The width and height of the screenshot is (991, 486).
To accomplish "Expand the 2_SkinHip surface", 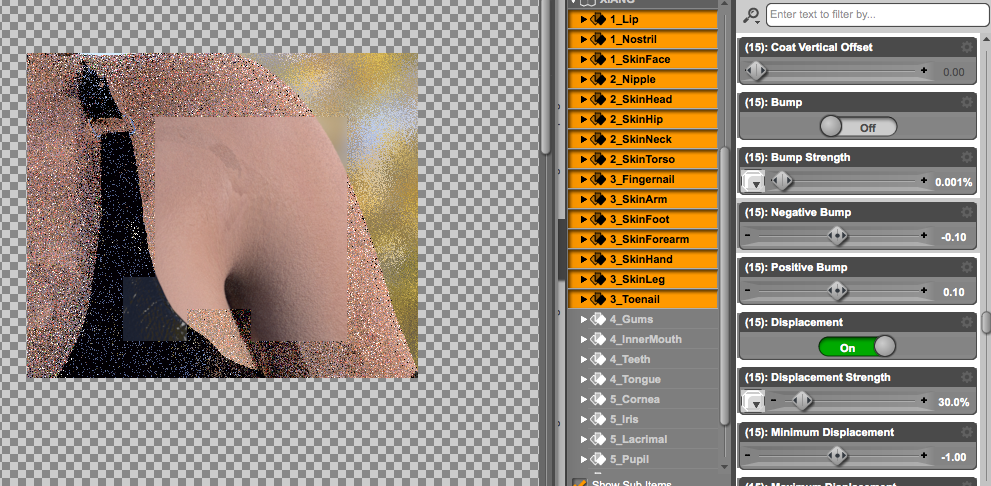I will (x=584, y=119).
